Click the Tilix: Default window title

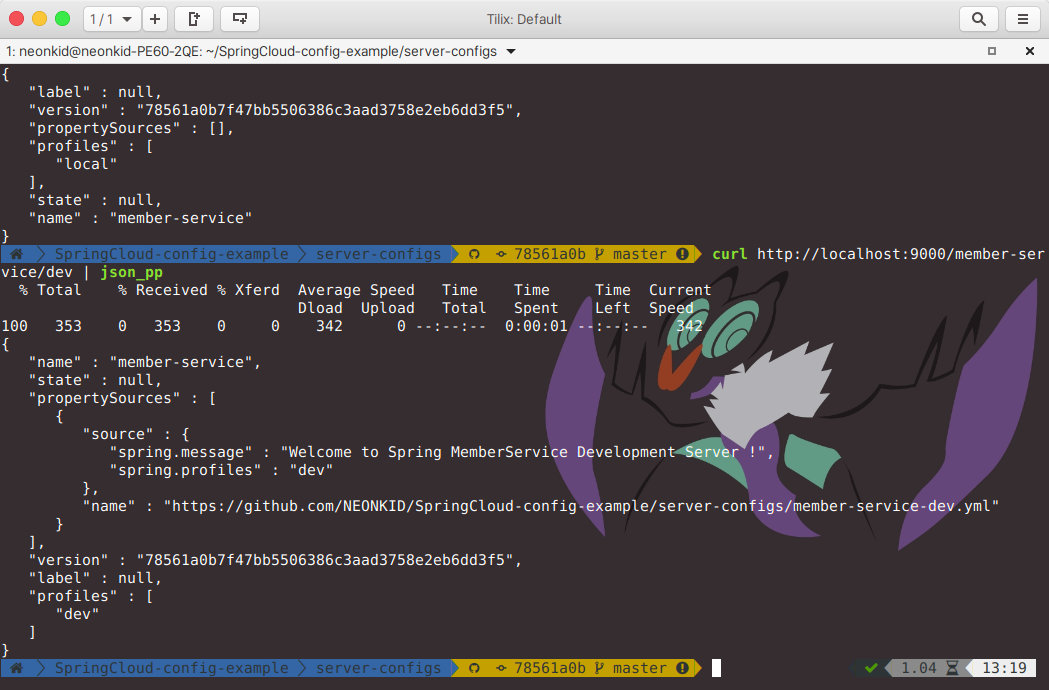[524, 19]
